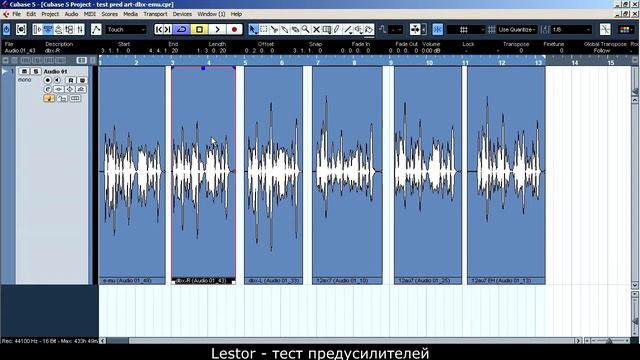Select the dbx-L audio event
The height and width of the screenshot is (360, 640).
[273, 175]
